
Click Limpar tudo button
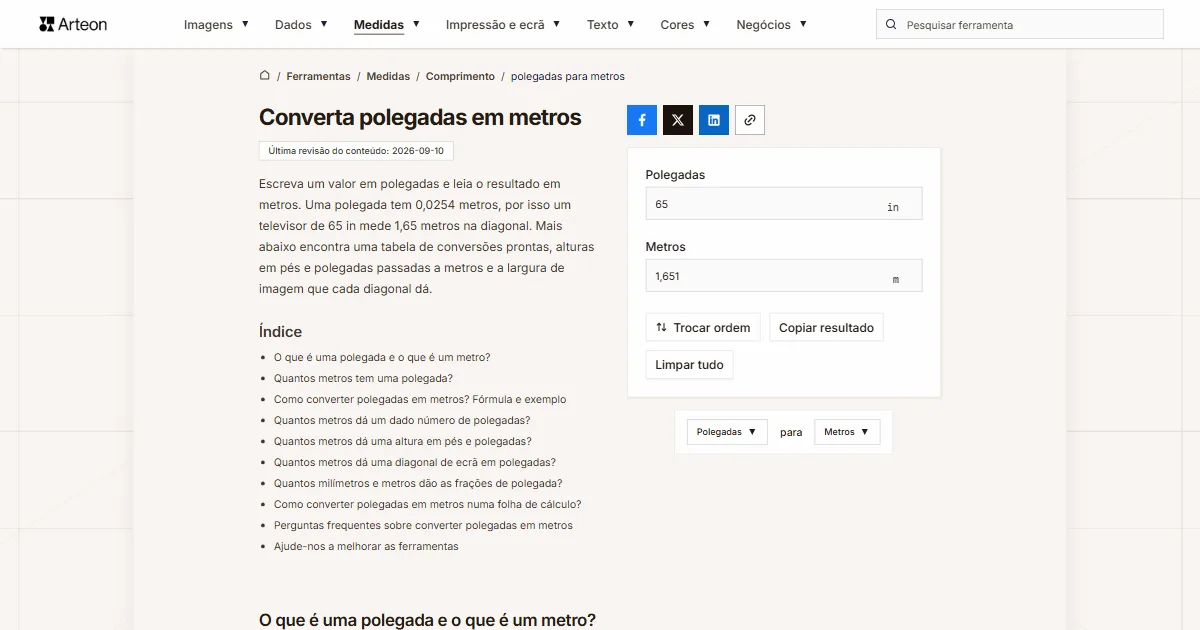pyautogui.click(x=690, y=365)
